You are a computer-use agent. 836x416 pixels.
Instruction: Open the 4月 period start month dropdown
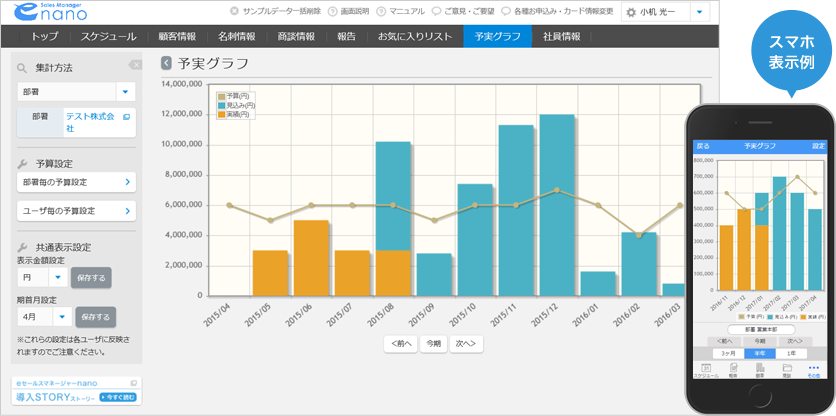(x=62, y=317)
